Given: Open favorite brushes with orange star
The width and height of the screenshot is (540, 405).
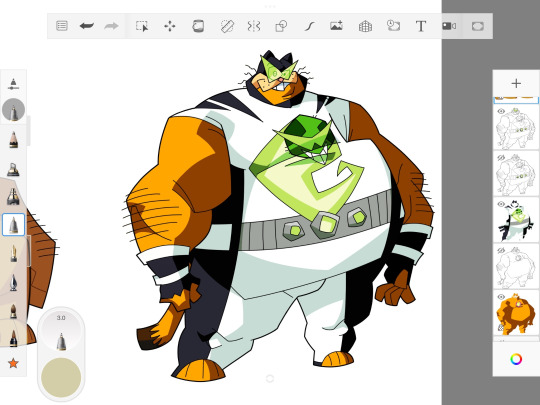Looking at the screenshot, I should pos(13,363).
